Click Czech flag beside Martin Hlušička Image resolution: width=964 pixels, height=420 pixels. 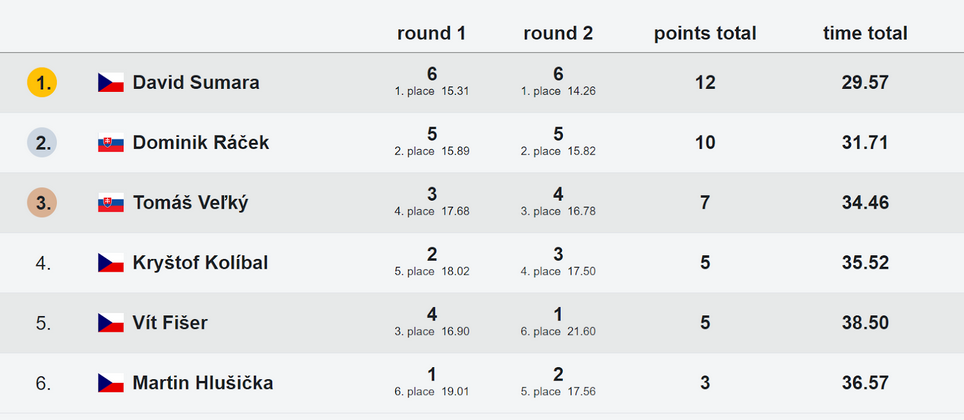coord(111,383)
